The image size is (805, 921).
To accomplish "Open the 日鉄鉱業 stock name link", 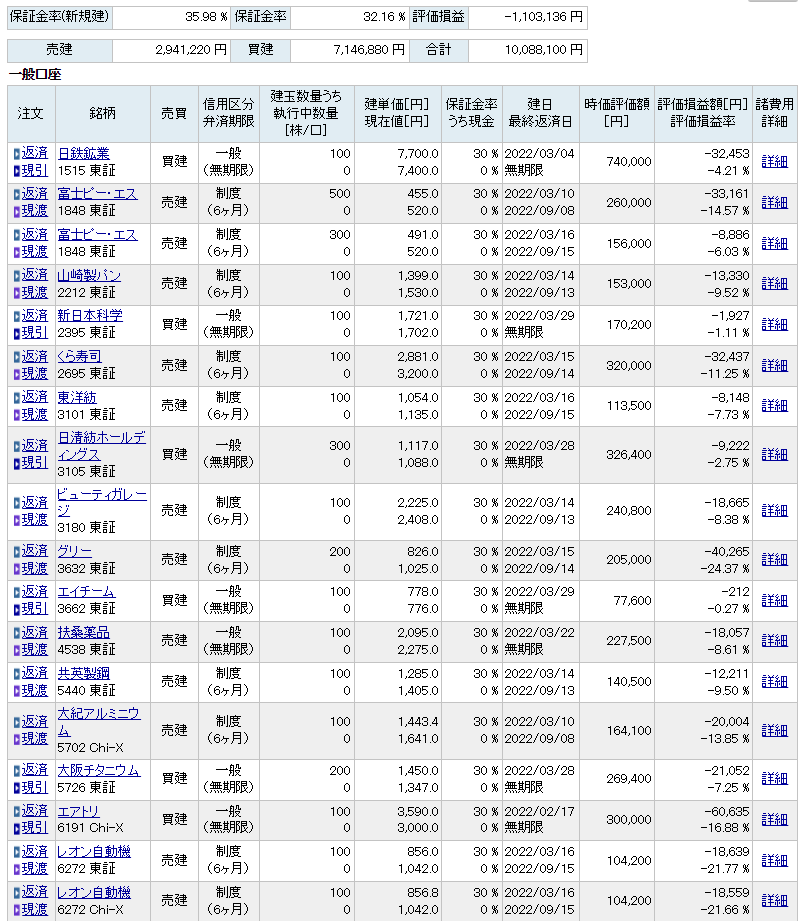I will click(84, 153).
